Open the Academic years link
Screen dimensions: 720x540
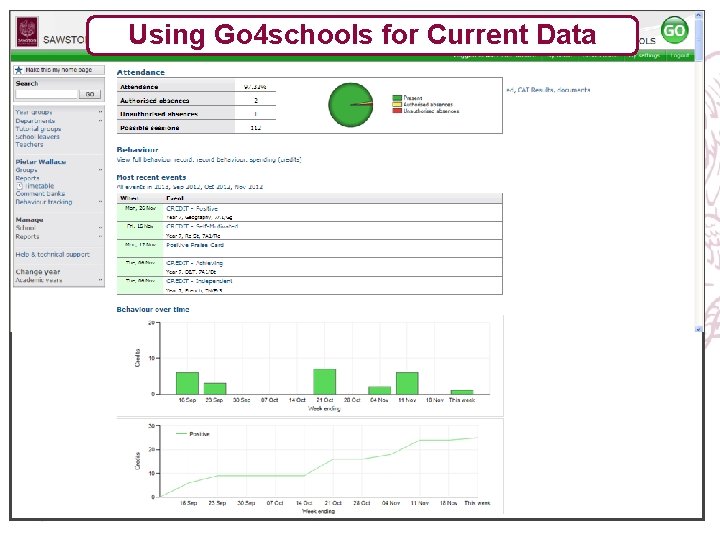click(x=39, y=280)
